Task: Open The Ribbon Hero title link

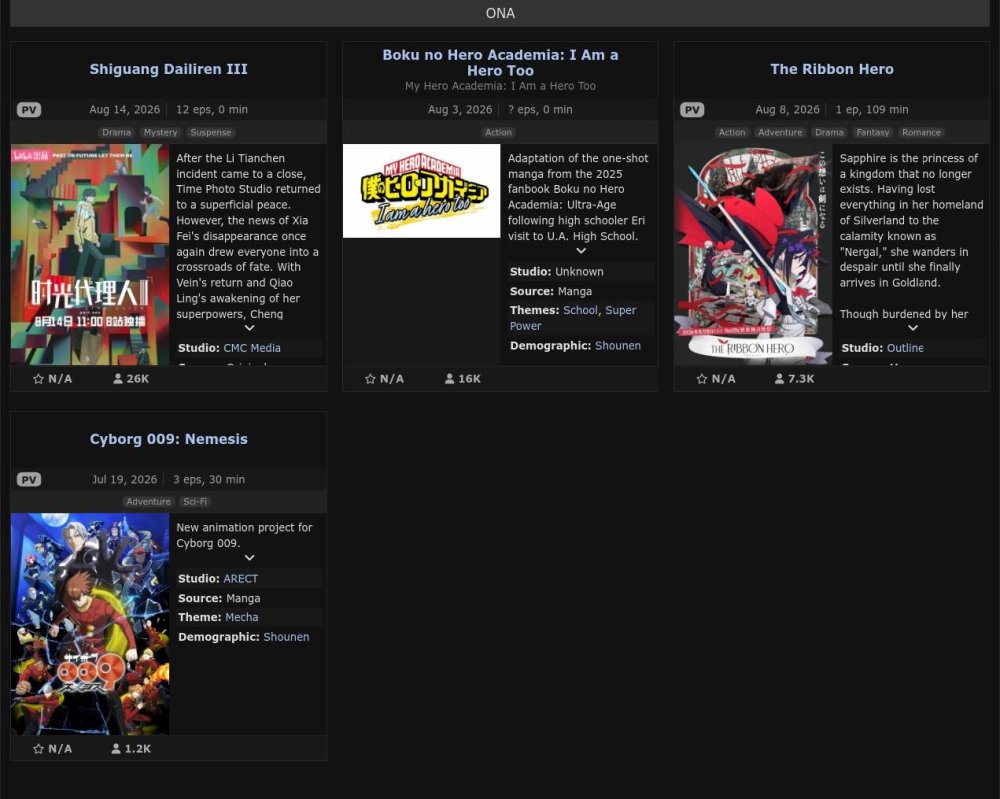Action: [832, 69]
